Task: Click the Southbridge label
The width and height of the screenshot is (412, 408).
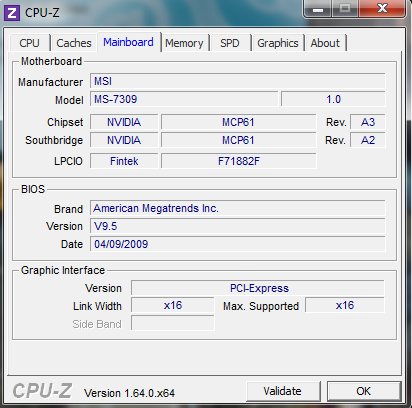Action: (x=54, y=140)
